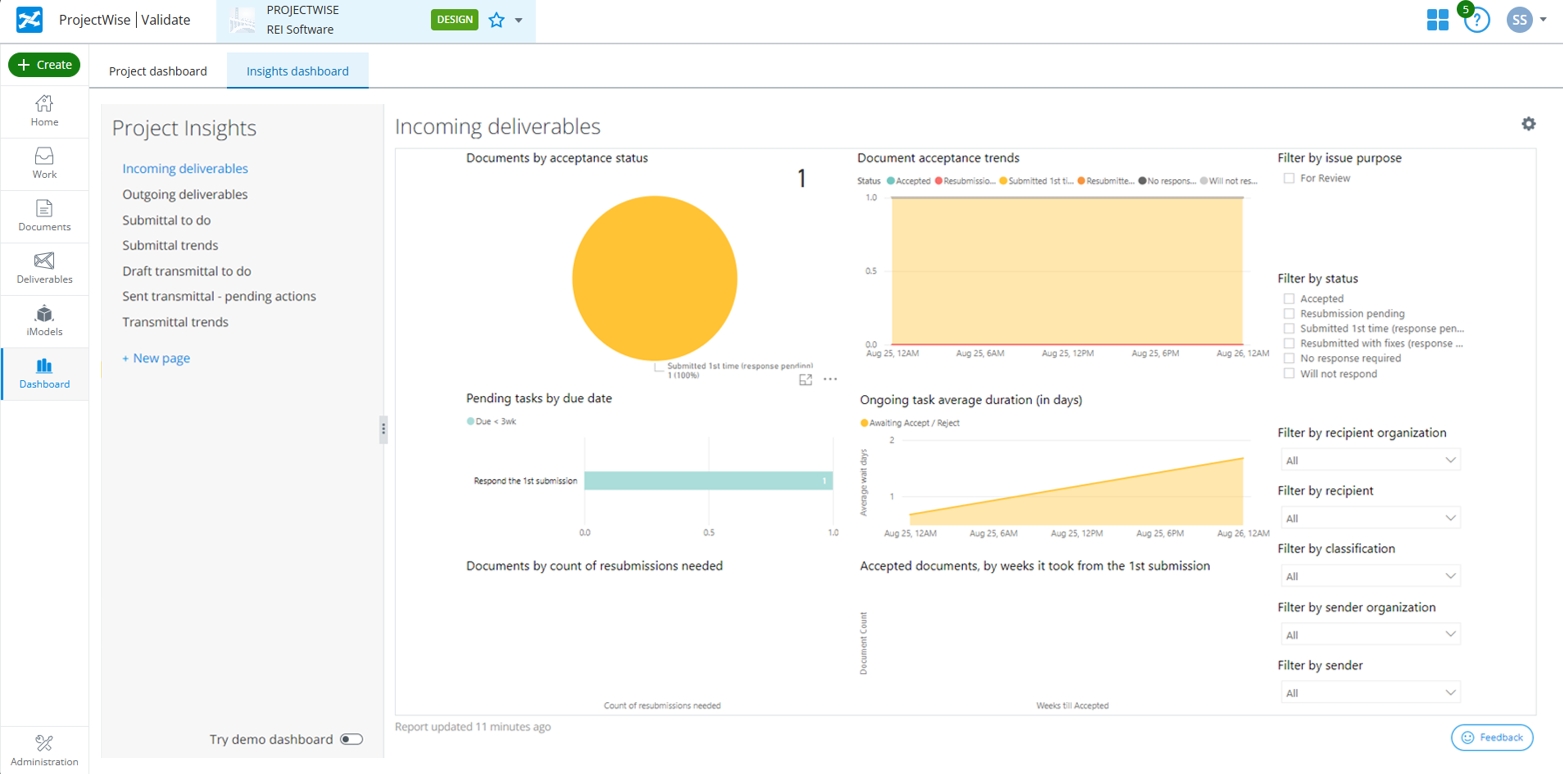Click the focus mode icon under pie chart

point(806,380)
